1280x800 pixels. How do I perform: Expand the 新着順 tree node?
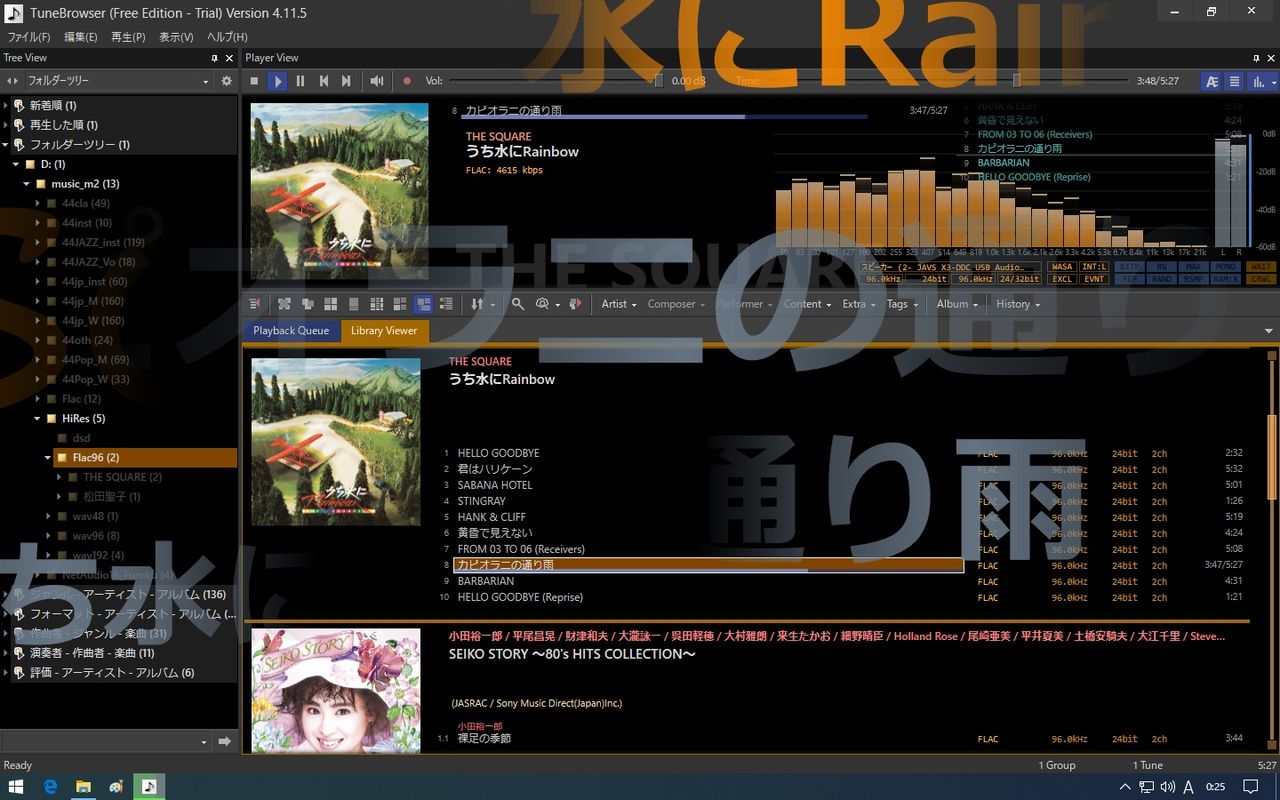pos(6,105)
